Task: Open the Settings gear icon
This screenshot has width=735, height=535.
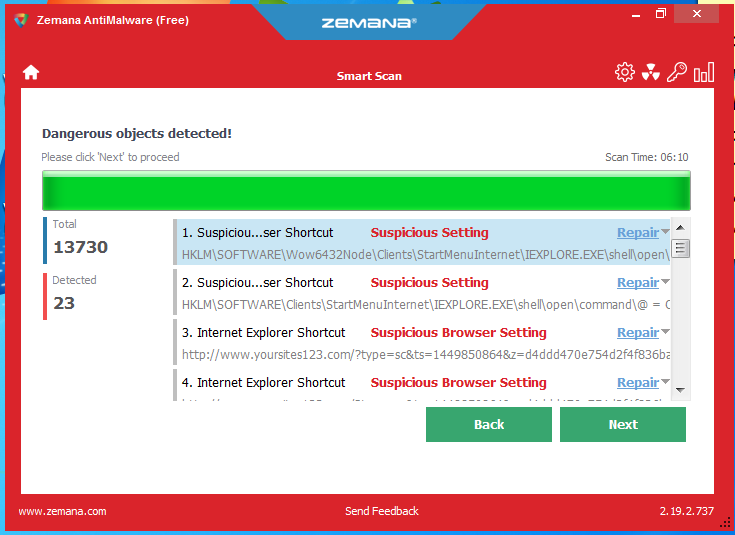Action: point(624,73)
